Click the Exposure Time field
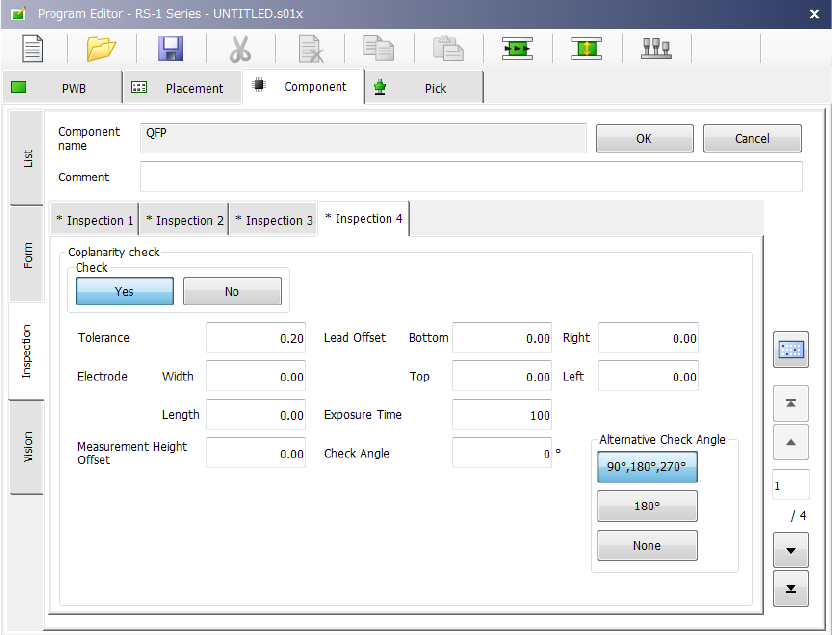 point(502,414)
